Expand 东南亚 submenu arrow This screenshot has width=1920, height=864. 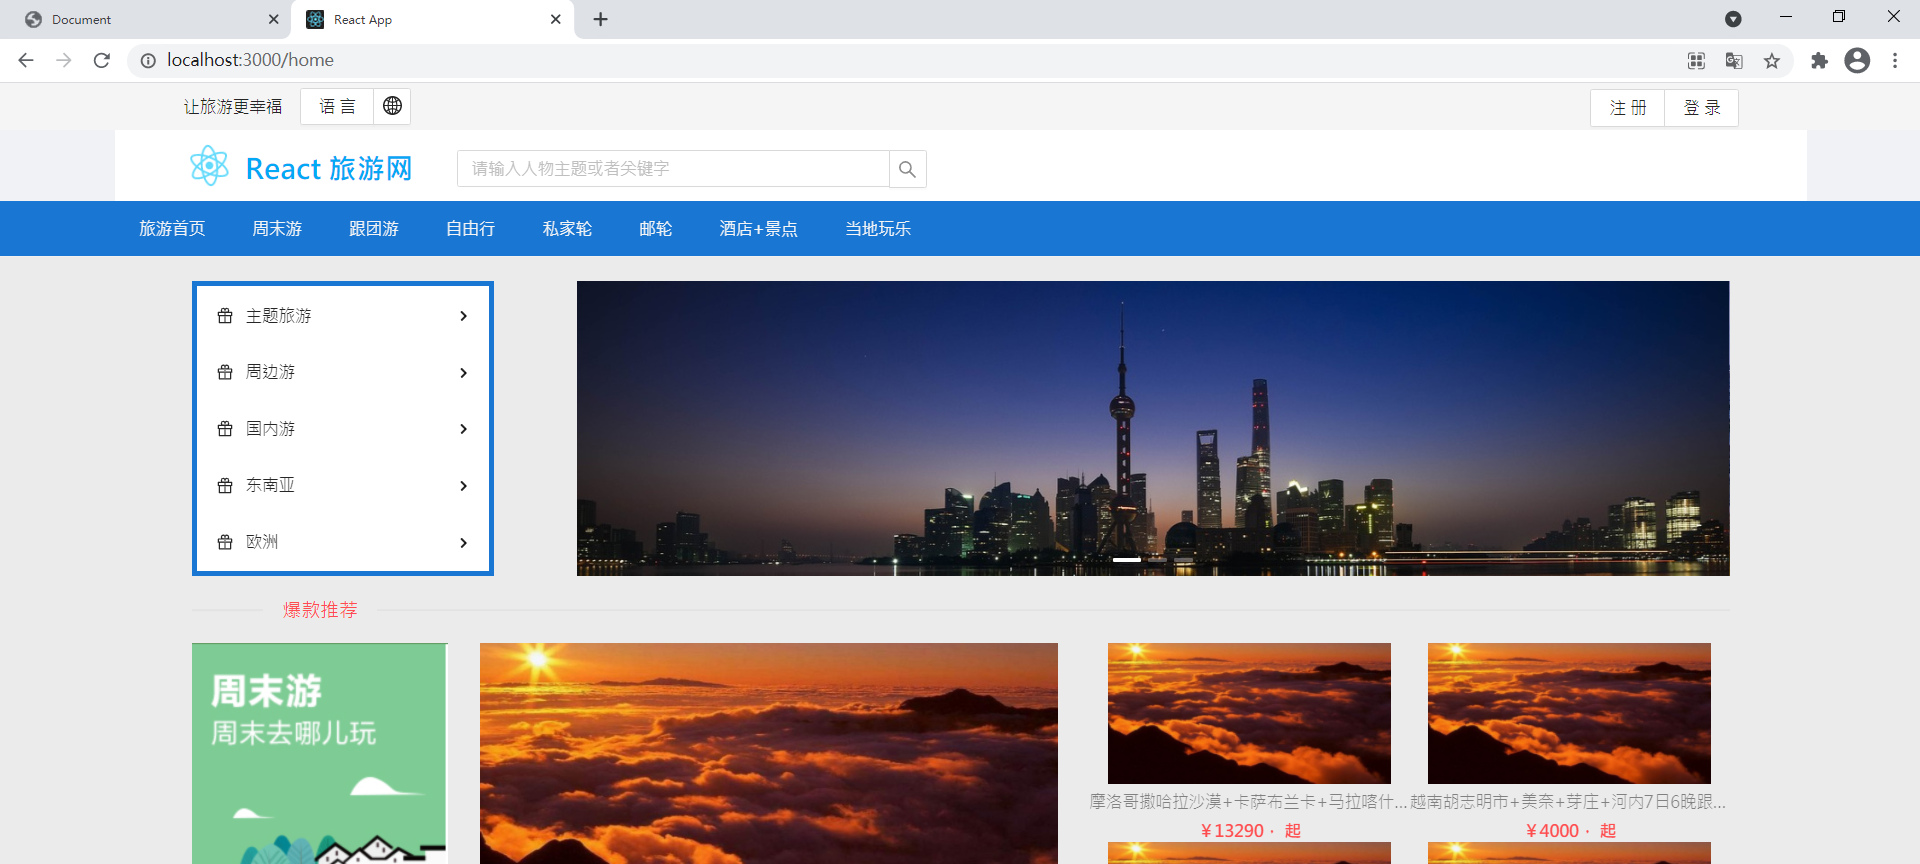pyautogui.click(x=463, y=486)
